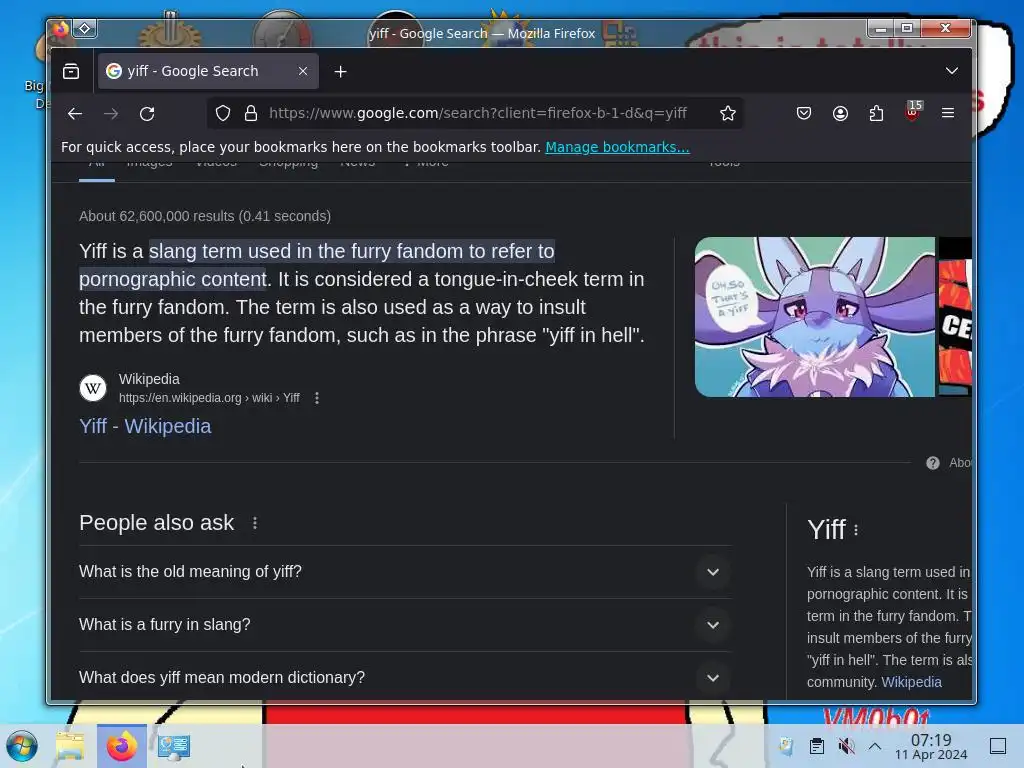Click the uBlock extension icon showing 15
The height and width of the screenshot is (768, 1024).
(913, 111)
